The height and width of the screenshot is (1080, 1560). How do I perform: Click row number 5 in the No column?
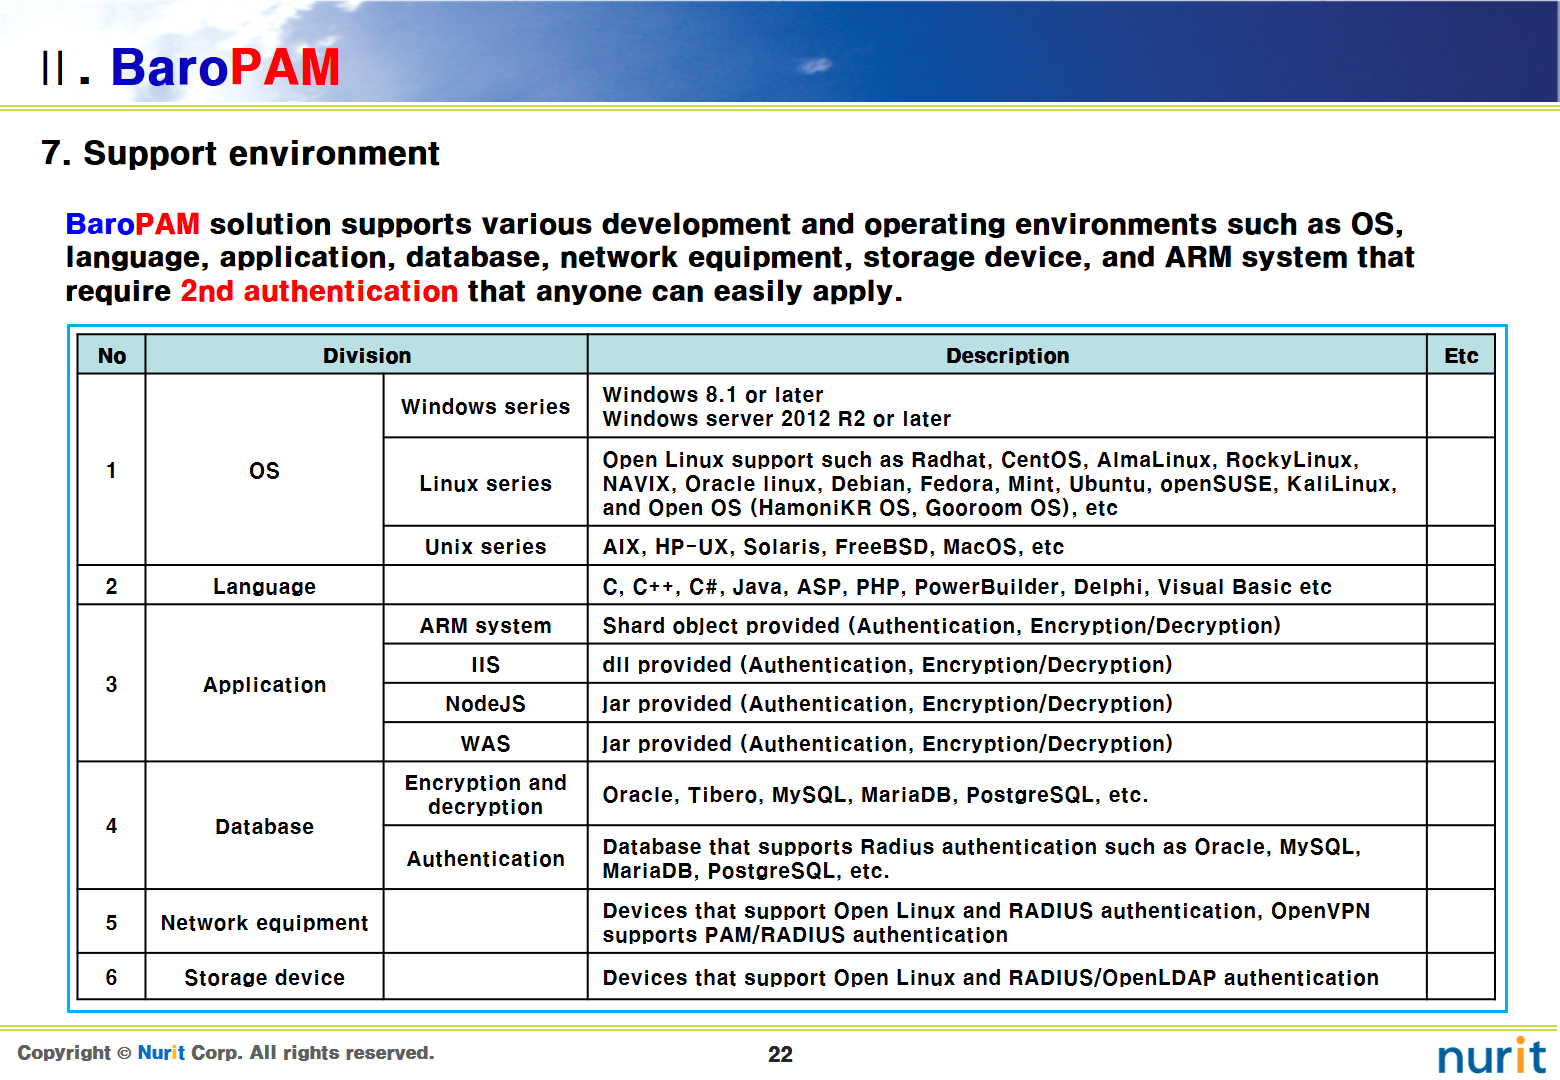(x=111, y=922)
